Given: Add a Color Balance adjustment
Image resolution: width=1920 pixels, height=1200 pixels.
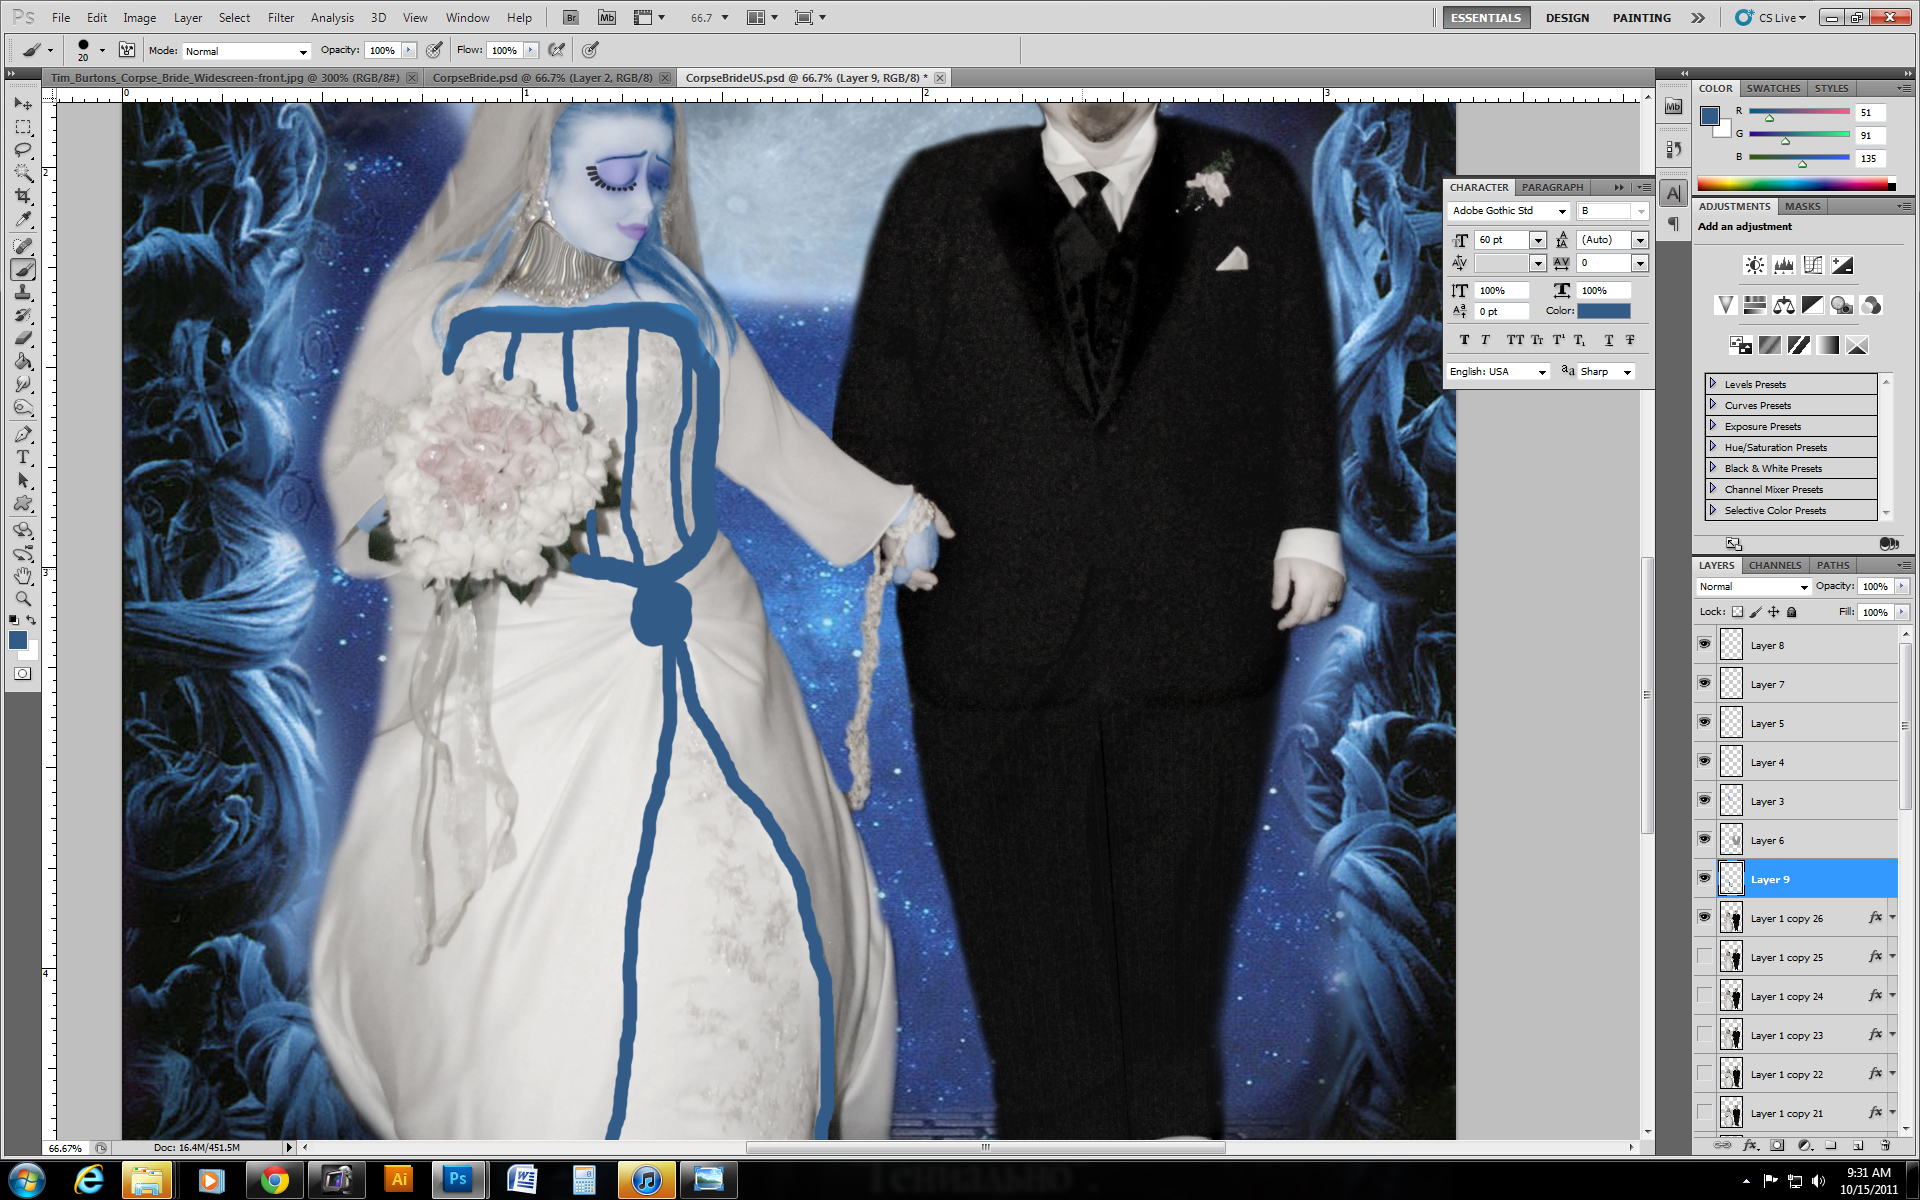Looking at the screenshot, I should coord(1783,305).
